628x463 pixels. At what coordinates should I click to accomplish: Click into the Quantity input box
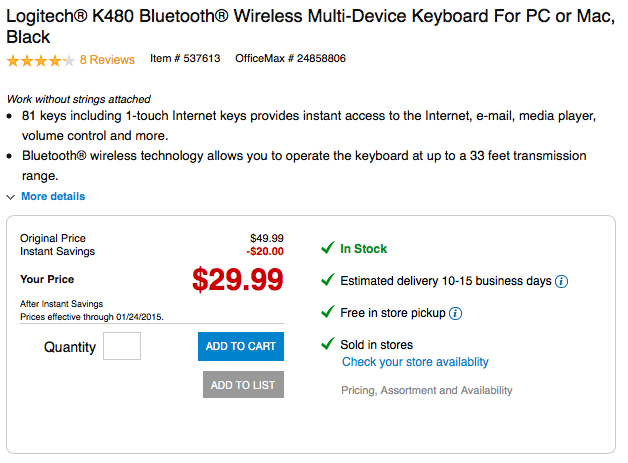coord(122,346)
